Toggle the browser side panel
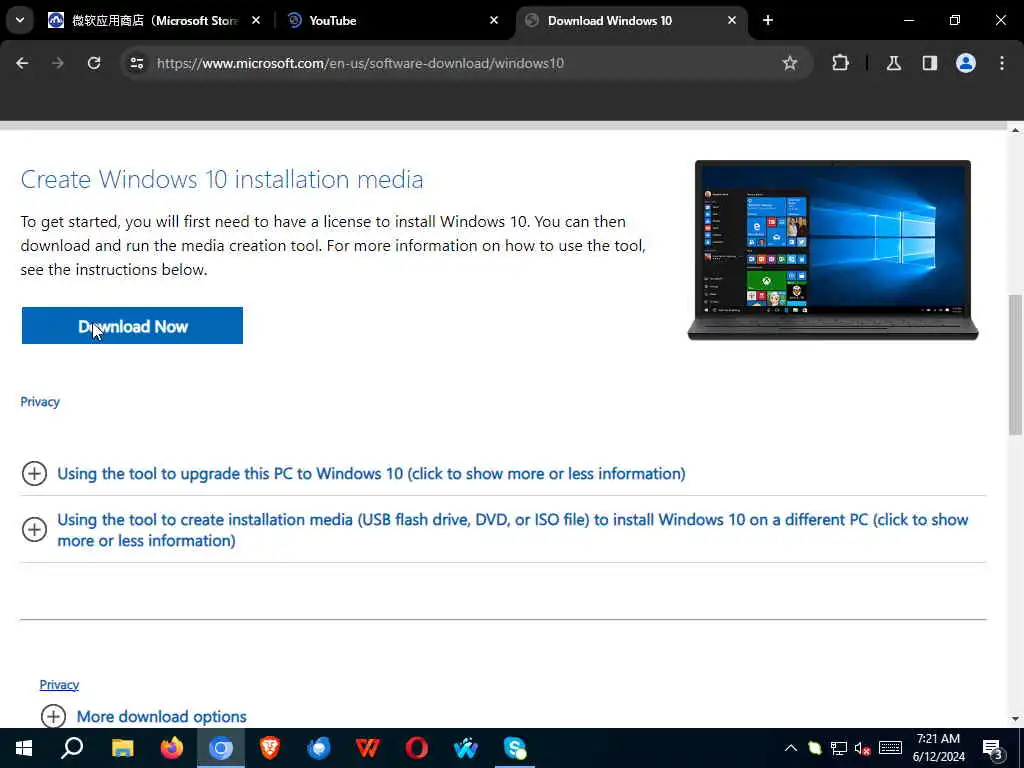The height and width of the screenshot is (768, 1024). coord(930,63)
